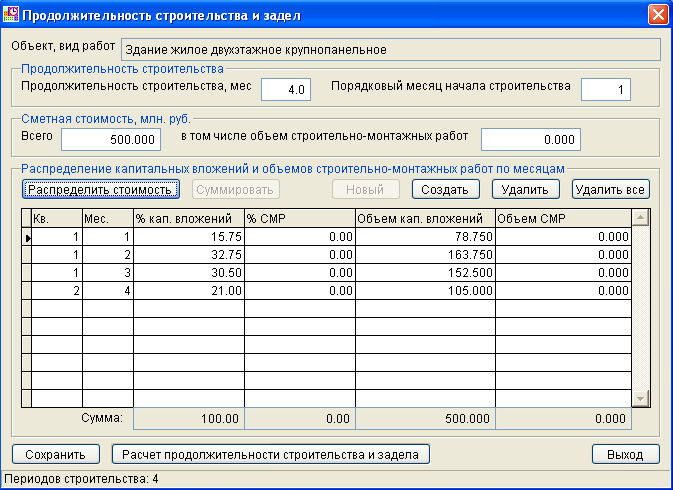
Task: Click the % кап. вложений column header
Action: [x=189, y=218]
